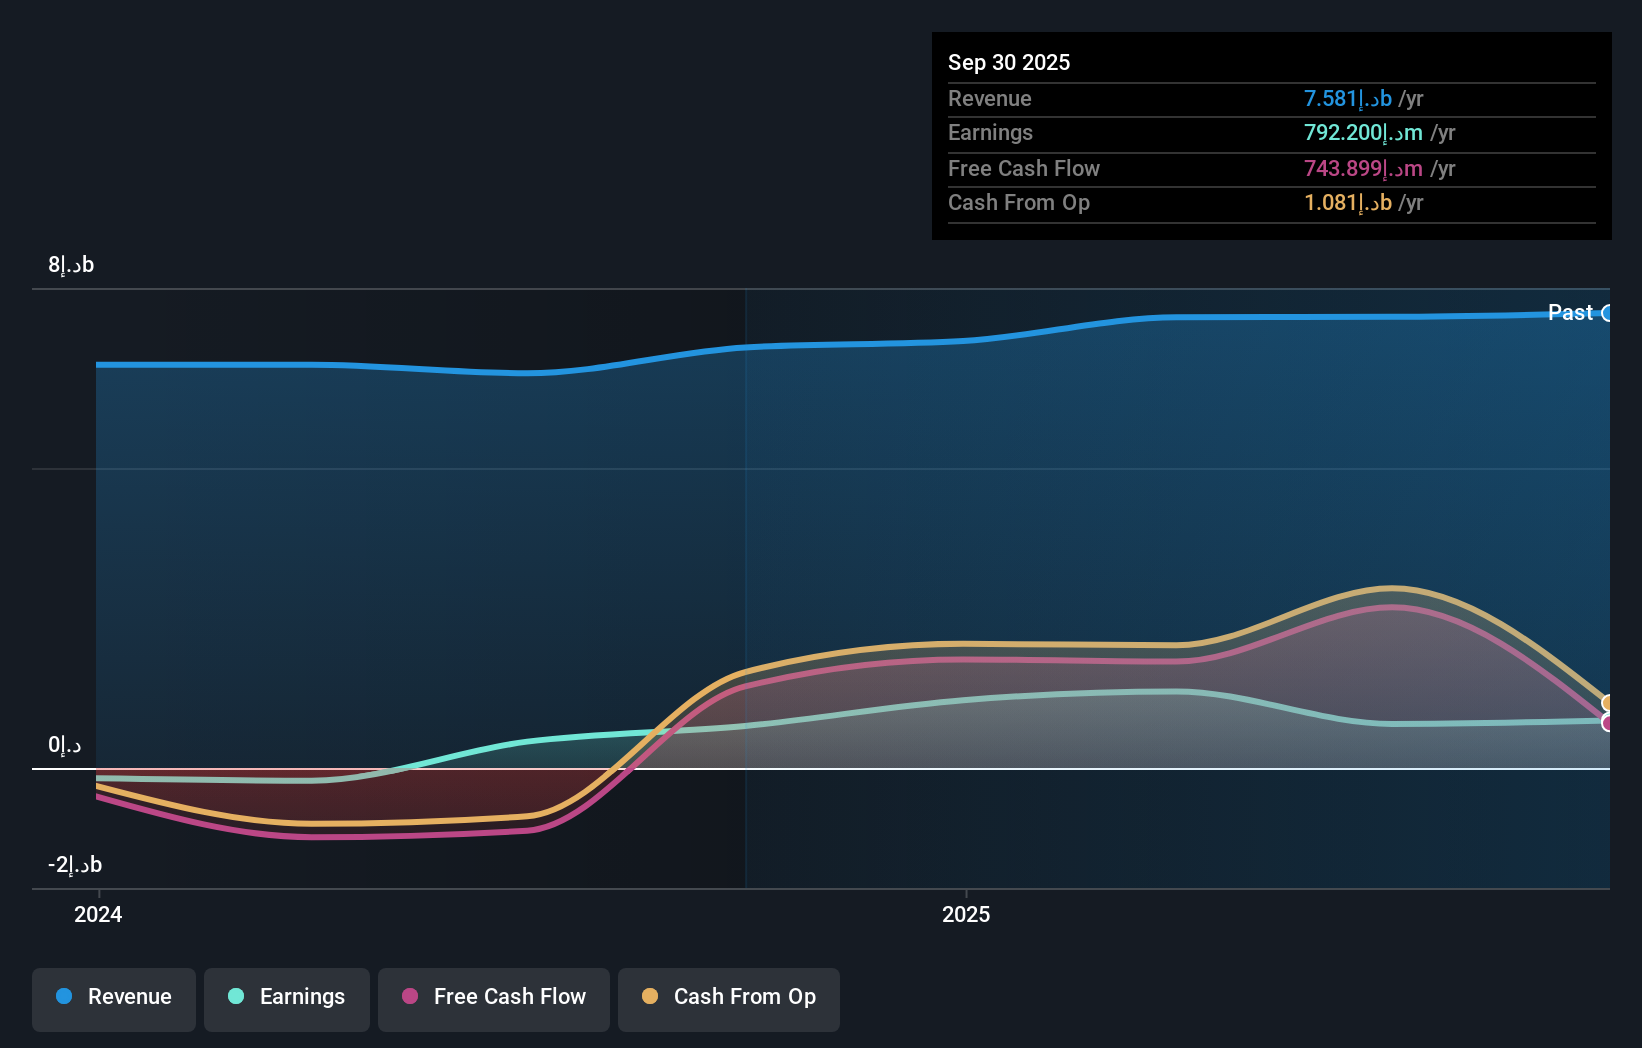Click the Free Cash Flow value 743.899m
Screen dimensions: 1642x1048
[x=1360, y=168]
